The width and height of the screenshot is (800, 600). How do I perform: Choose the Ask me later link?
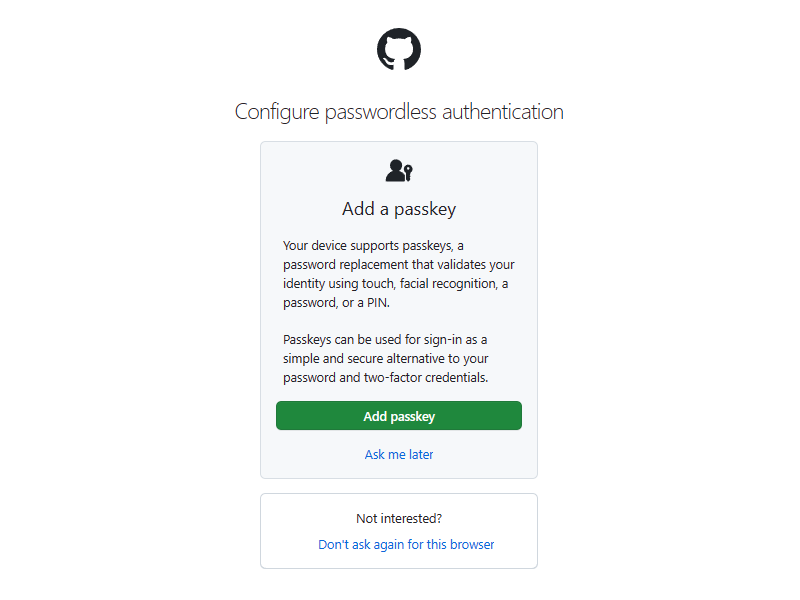coord(399,454)
